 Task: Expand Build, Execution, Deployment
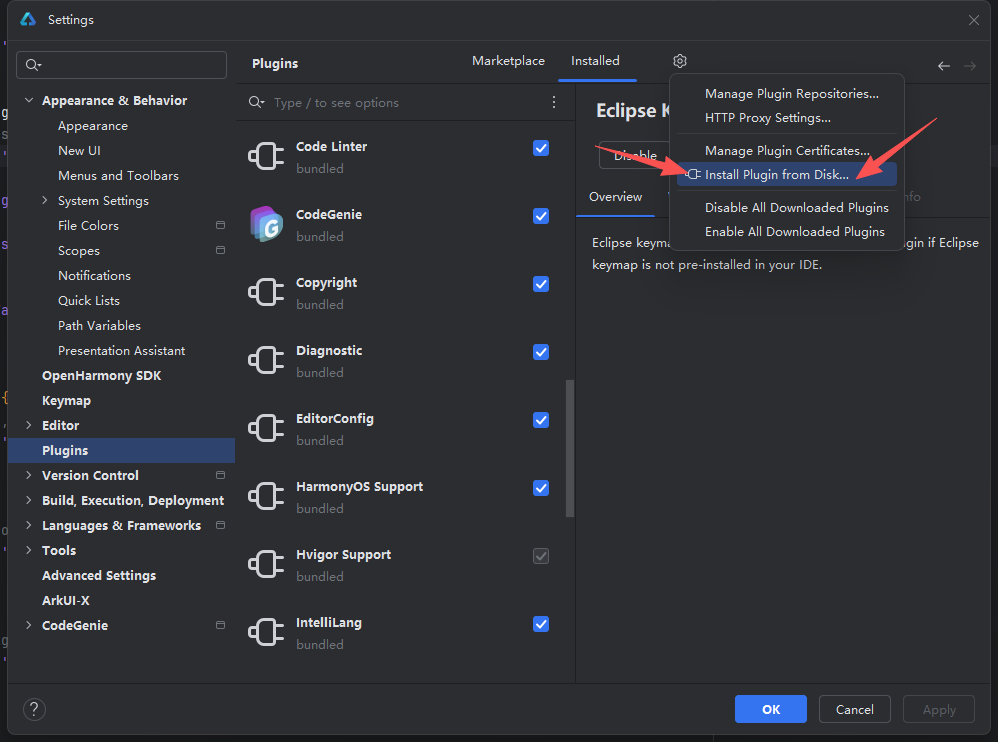click(29, 500)
